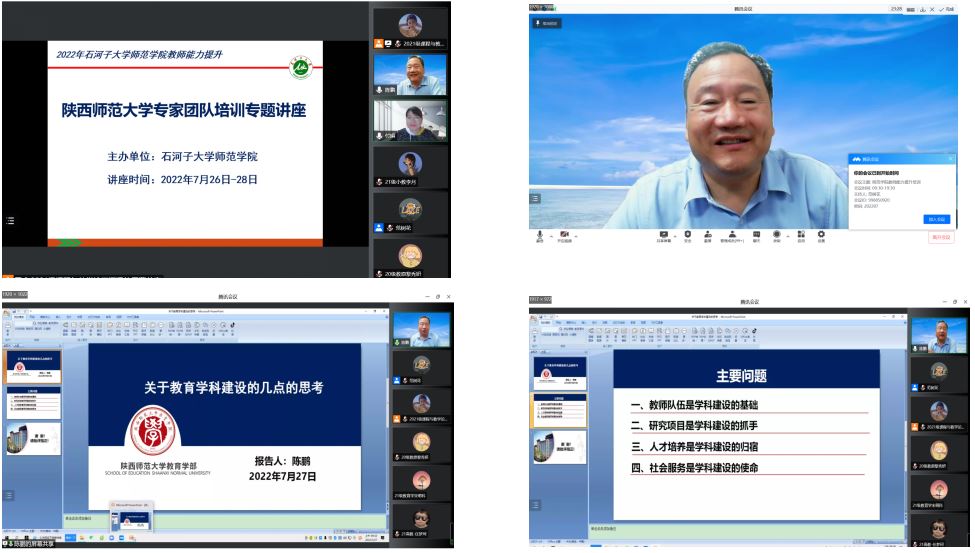Click list icon at left of 主要问题 window

click(535, 504)
